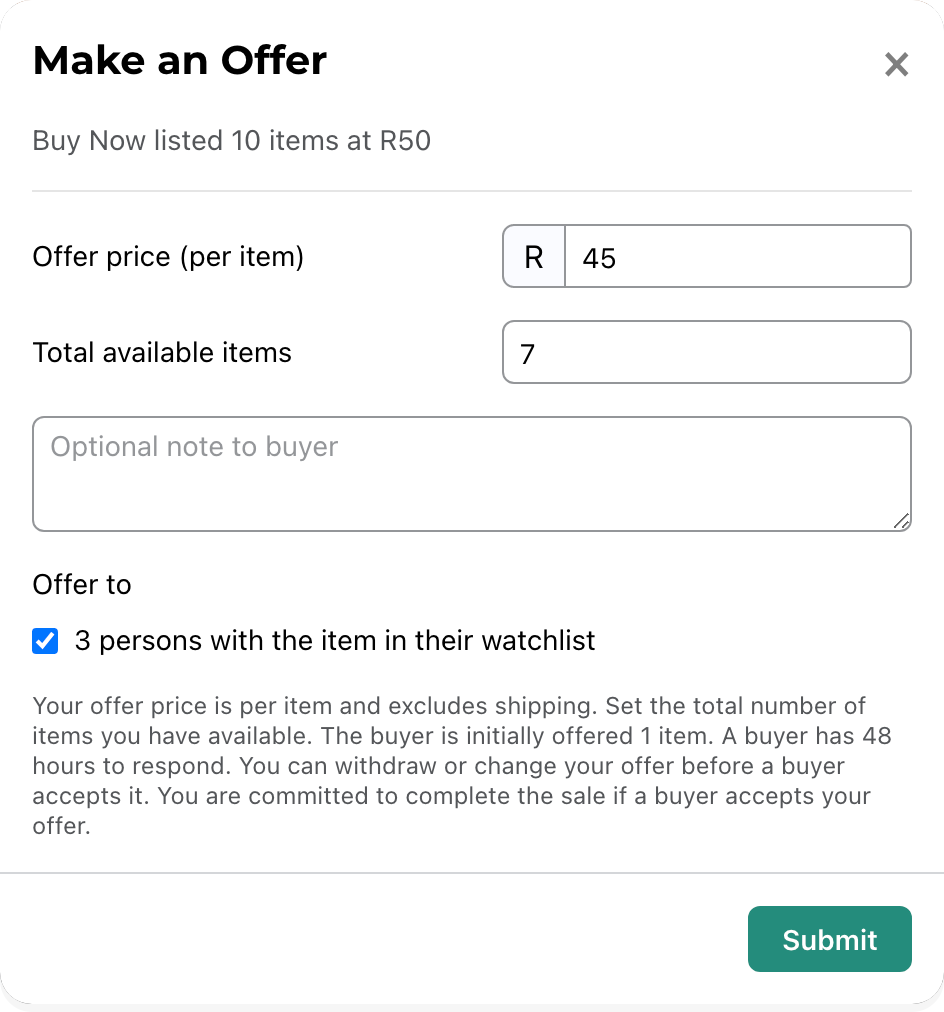Click the 'Offer price (per item)' label
This screenshot has width=944, height=1012.
168,257
